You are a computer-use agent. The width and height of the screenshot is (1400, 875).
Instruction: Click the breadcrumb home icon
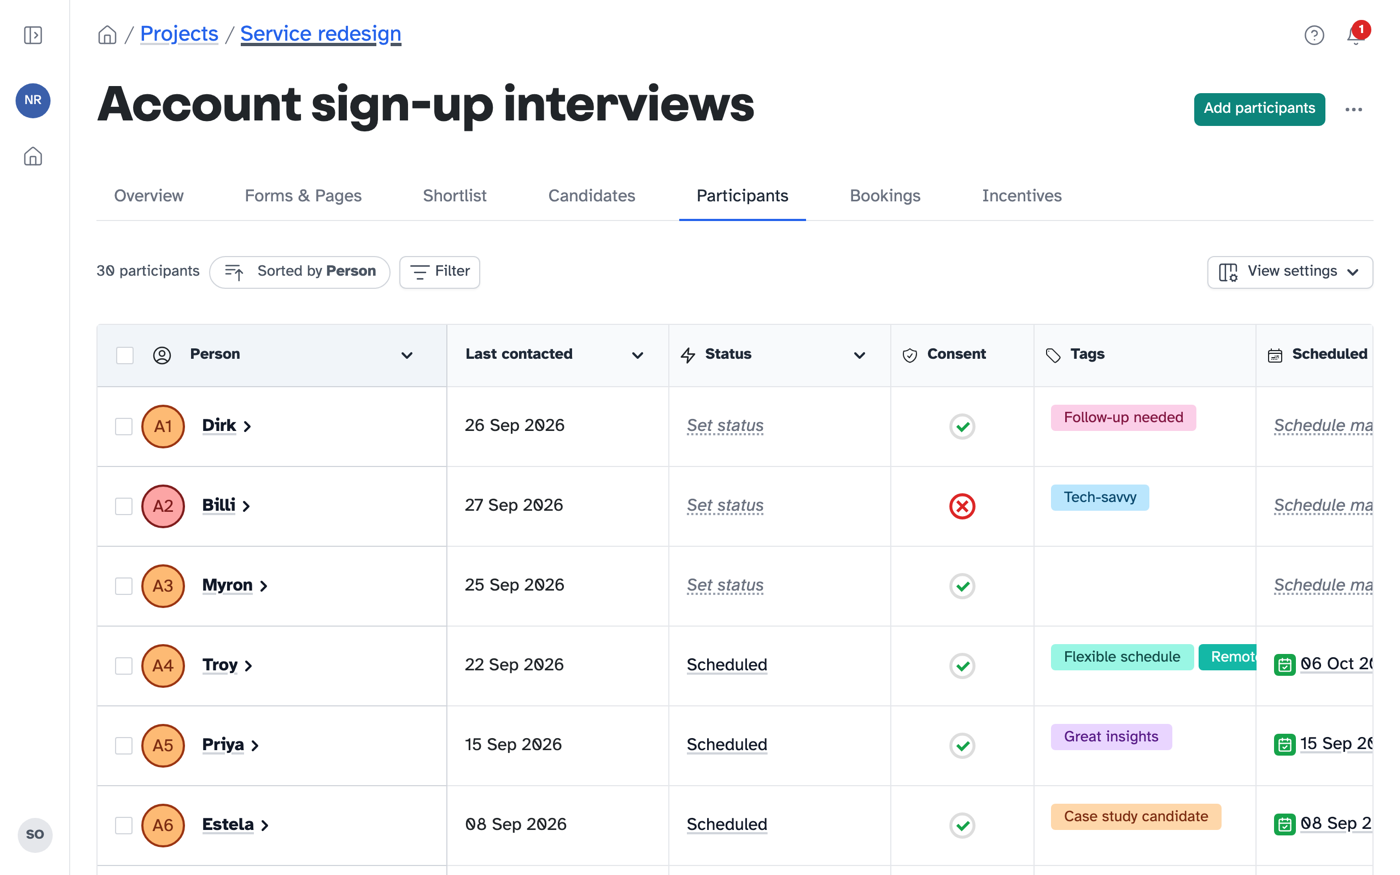(x=107, y=35)
